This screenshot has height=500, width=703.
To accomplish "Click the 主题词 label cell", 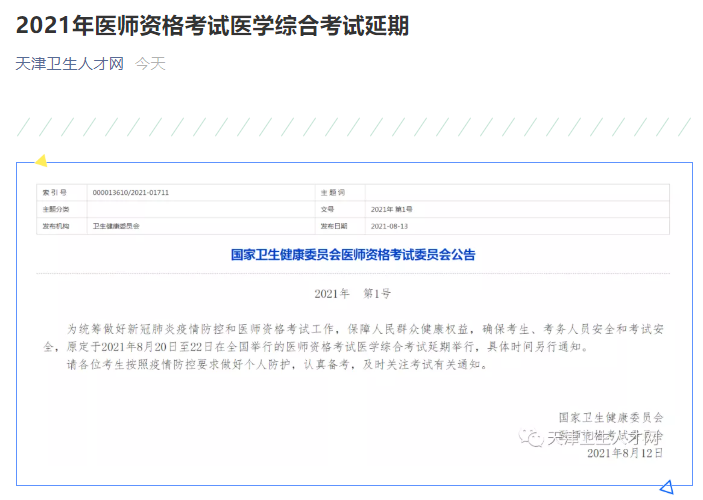I will click(x=332, y=192).
